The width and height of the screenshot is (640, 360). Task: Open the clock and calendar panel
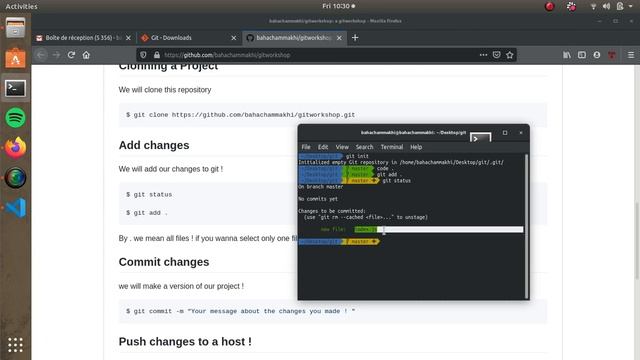pyautogui.click(x=338, y=6)
